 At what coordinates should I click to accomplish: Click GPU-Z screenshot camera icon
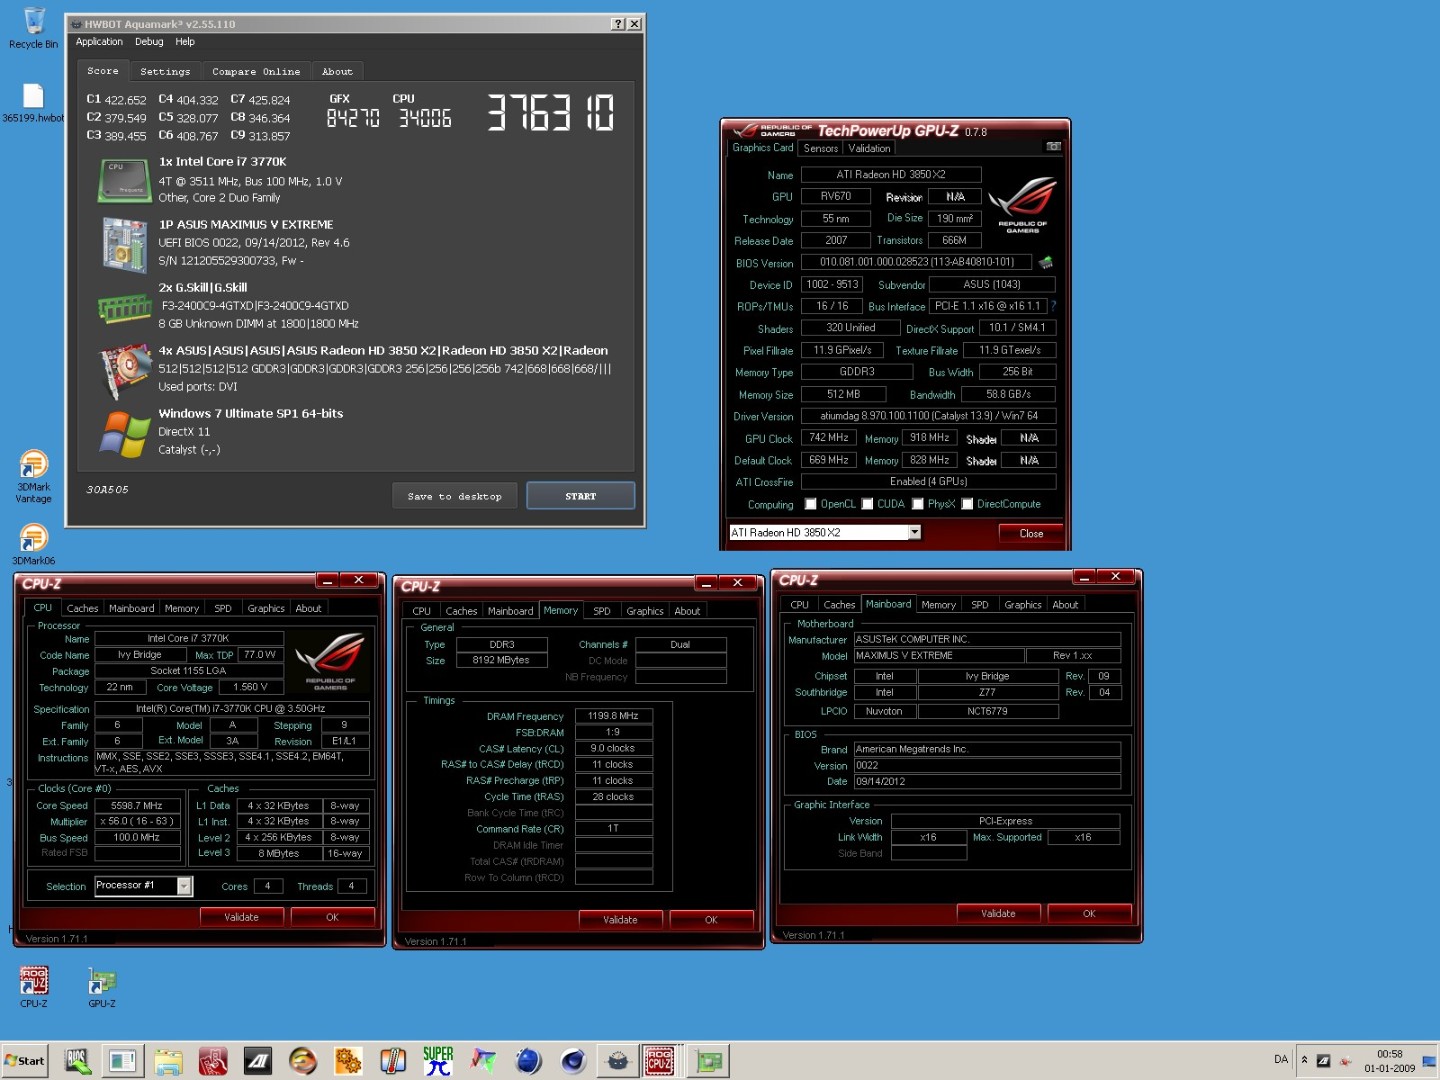pos(1053,146)
